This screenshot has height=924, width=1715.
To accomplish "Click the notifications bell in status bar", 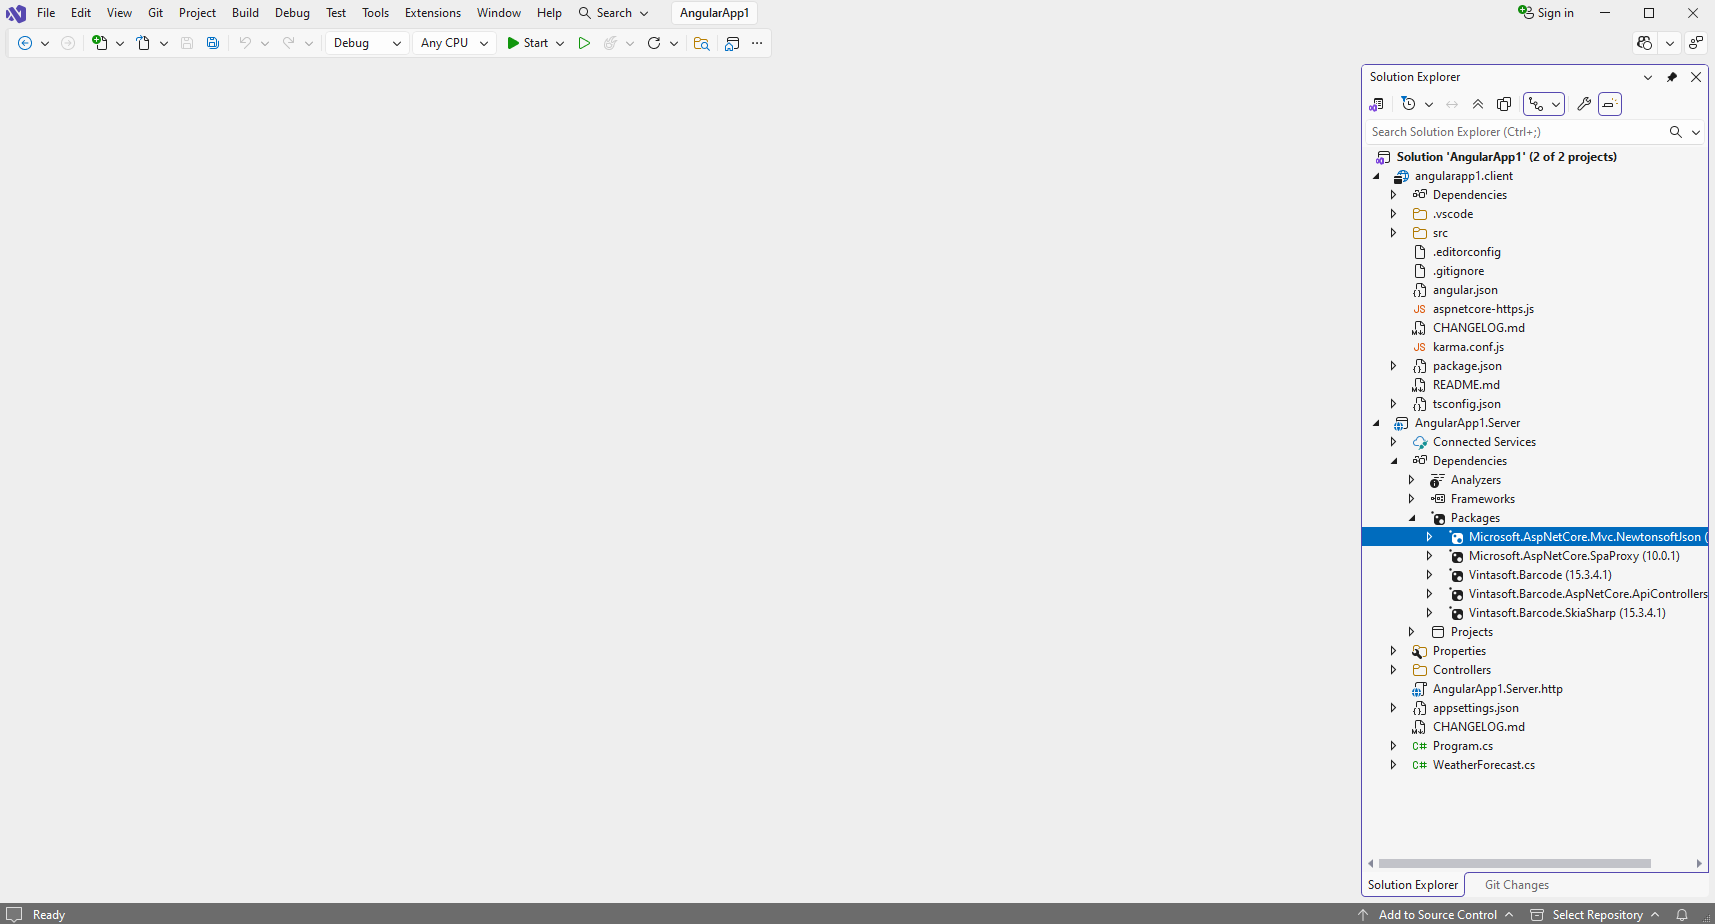I will pos(1682,914).
